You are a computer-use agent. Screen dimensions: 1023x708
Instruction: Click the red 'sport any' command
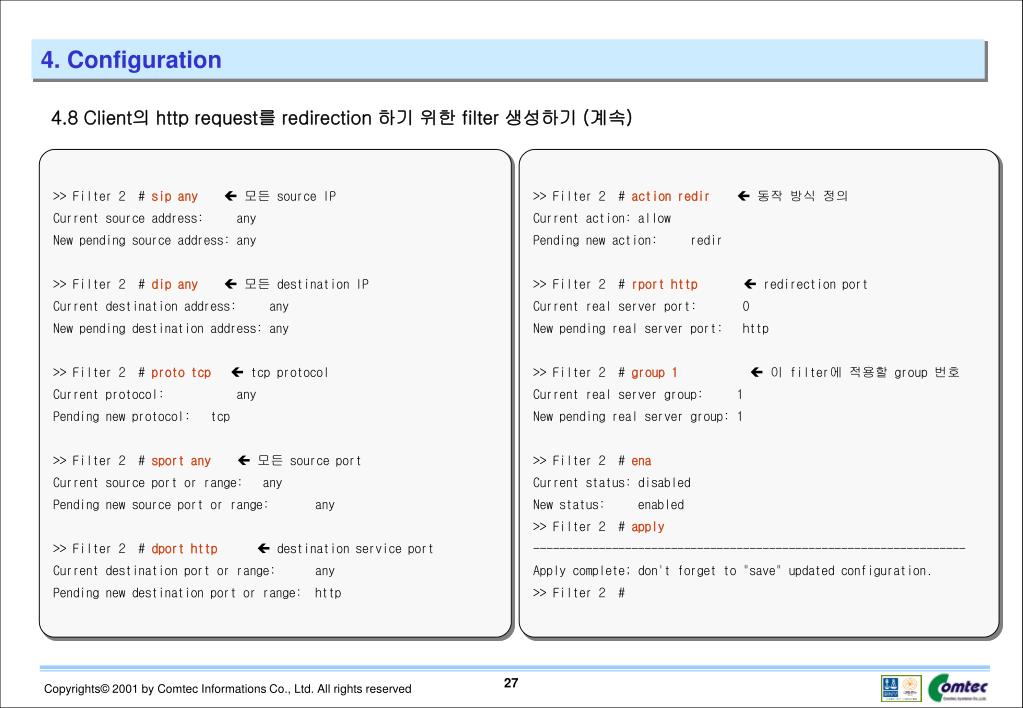(181, 461)
